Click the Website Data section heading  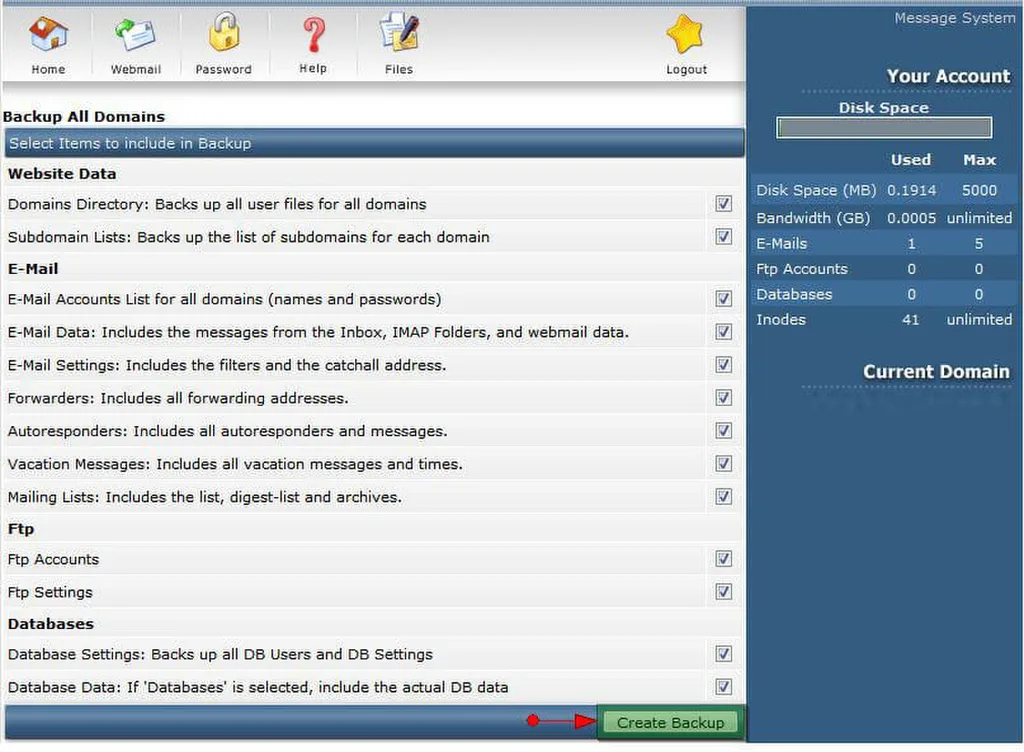(x=62, y=174)
